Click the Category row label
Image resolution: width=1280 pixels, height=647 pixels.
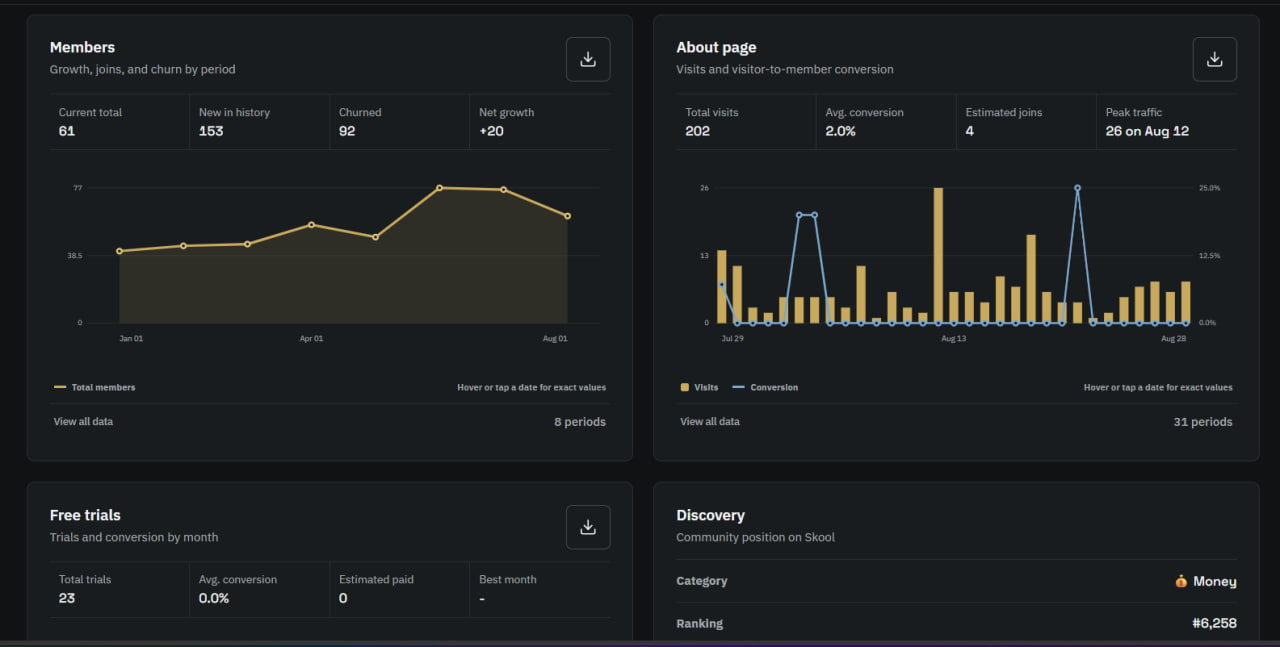click(x=702, y=581)
